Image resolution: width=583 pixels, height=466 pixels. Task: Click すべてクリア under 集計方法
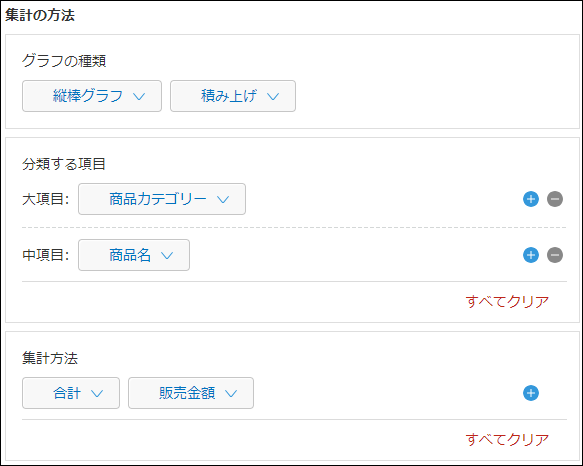point(507,439)
